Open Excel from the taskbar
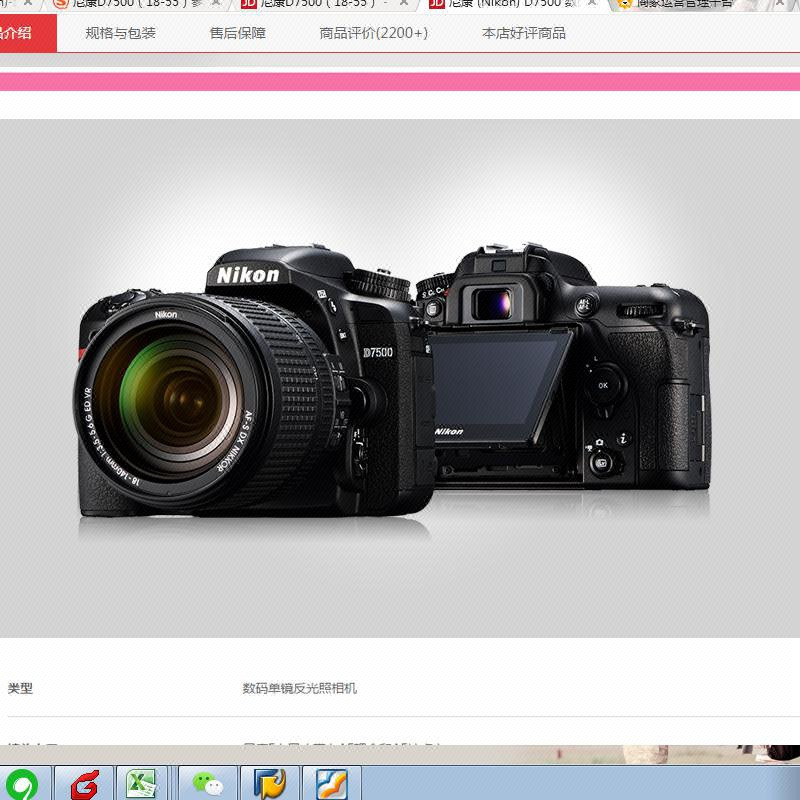Image resolution: width=800 pixels, height=800 pixels. 141,784
